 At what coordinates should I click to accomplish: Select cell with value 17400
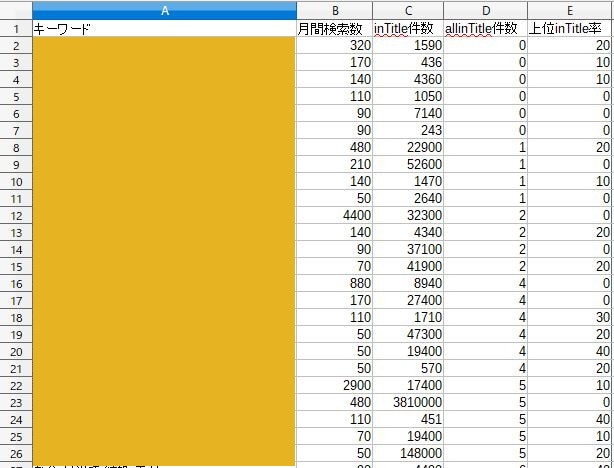(x=408, y=385)
